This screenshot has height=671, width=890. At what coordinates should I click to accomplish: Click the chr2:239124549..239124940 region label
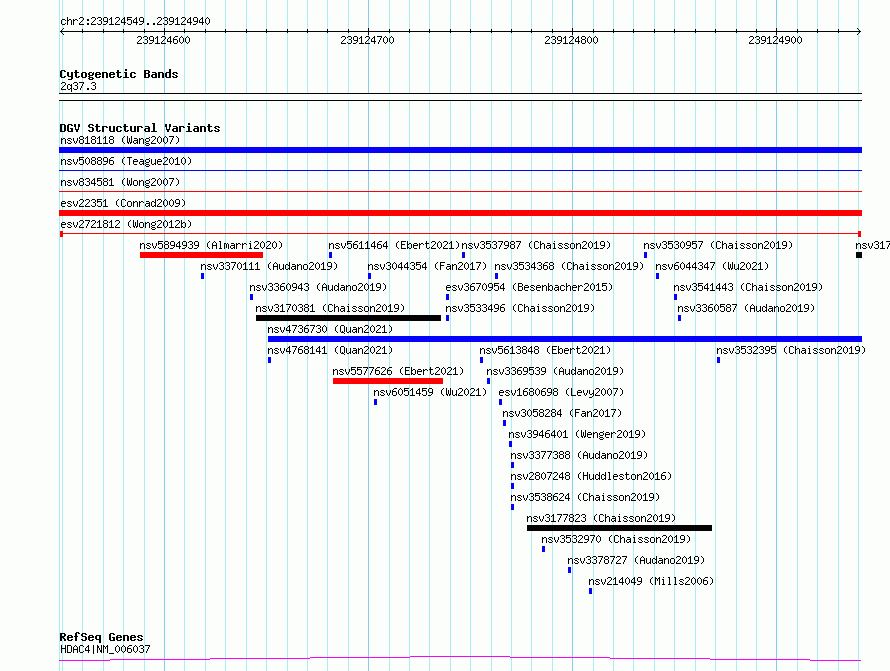click(x=135, y=21)
